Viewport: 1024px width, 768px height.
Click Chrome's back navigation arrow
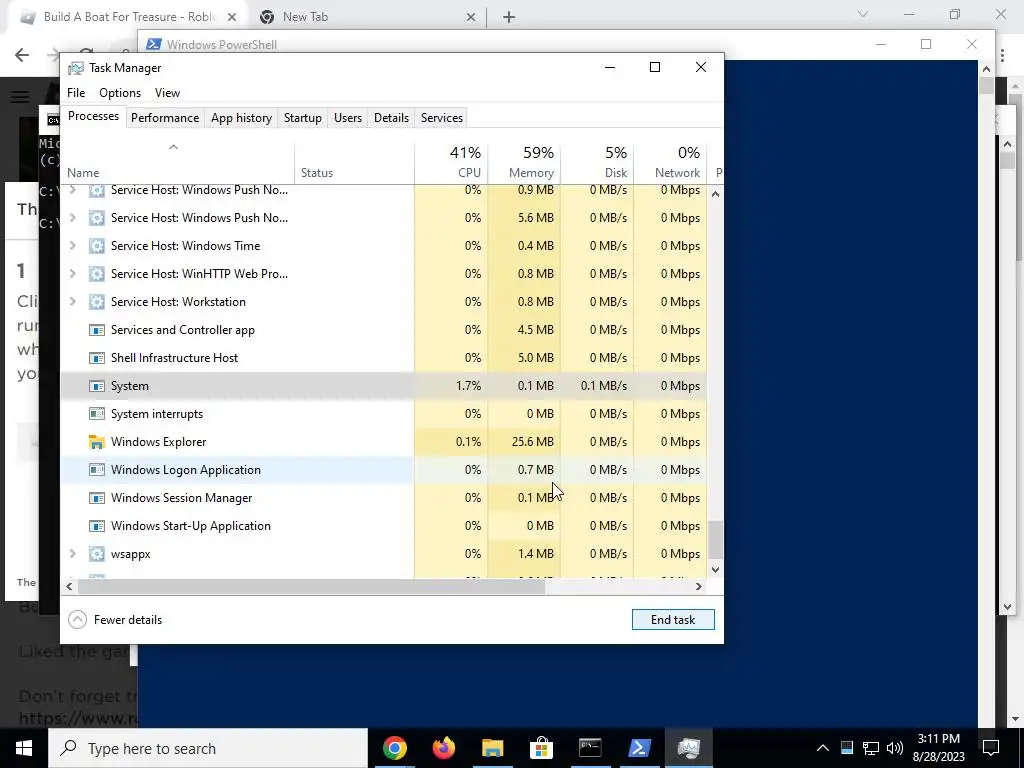(x=22, y=55)
